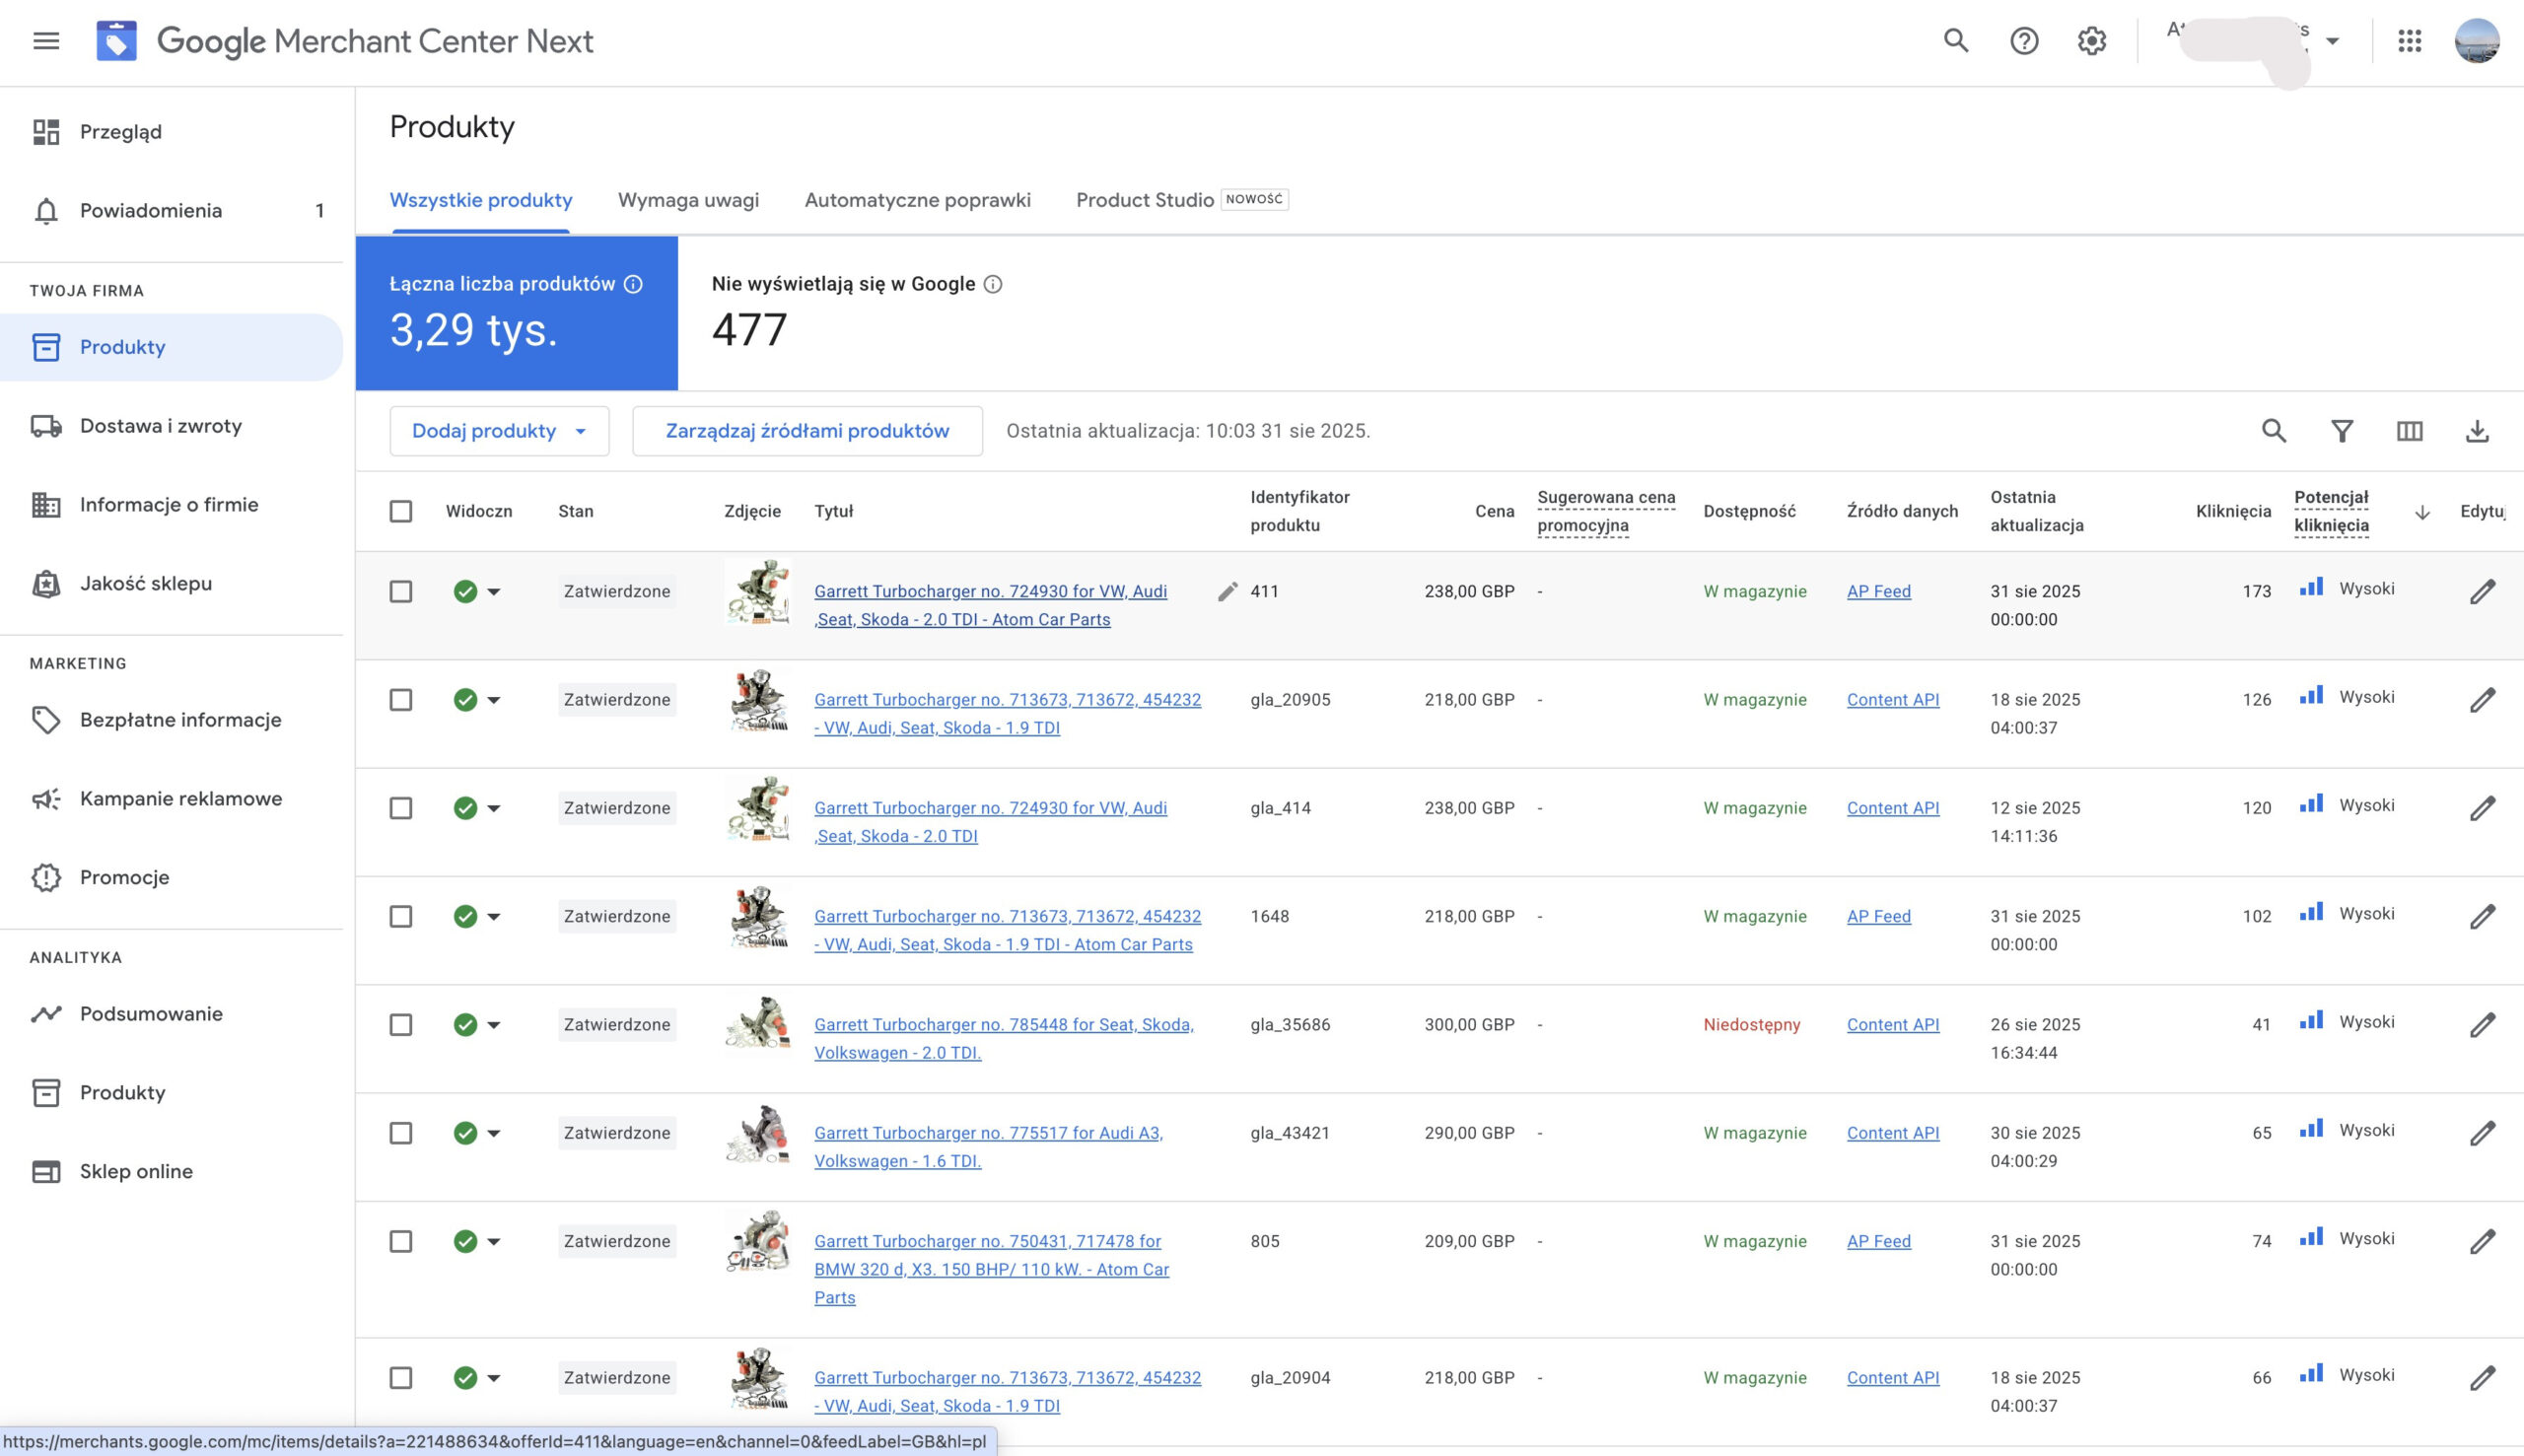Screen dimensions: 2524x1456
Task: Check the row for product gla_20905
Action: tap(401, 699)
